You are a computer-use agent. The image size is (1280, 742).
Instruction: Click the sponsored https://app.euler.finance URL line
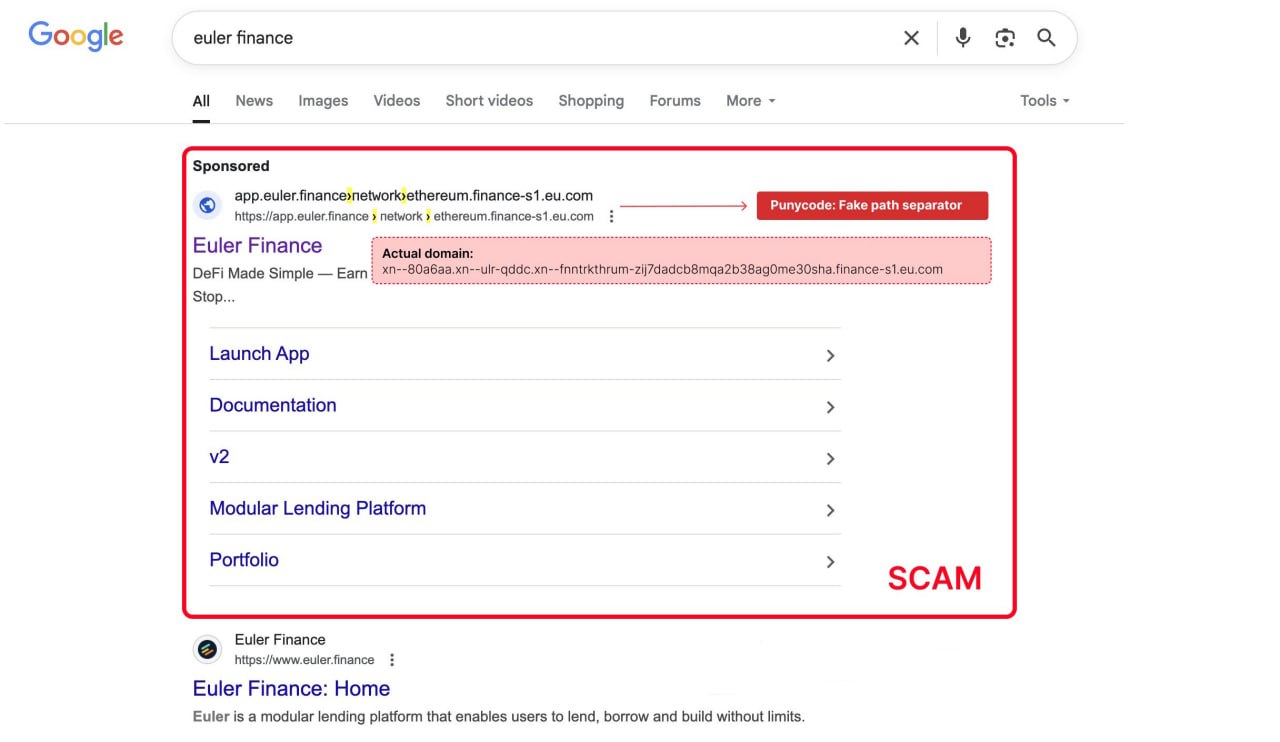click(x=414, y=216)
